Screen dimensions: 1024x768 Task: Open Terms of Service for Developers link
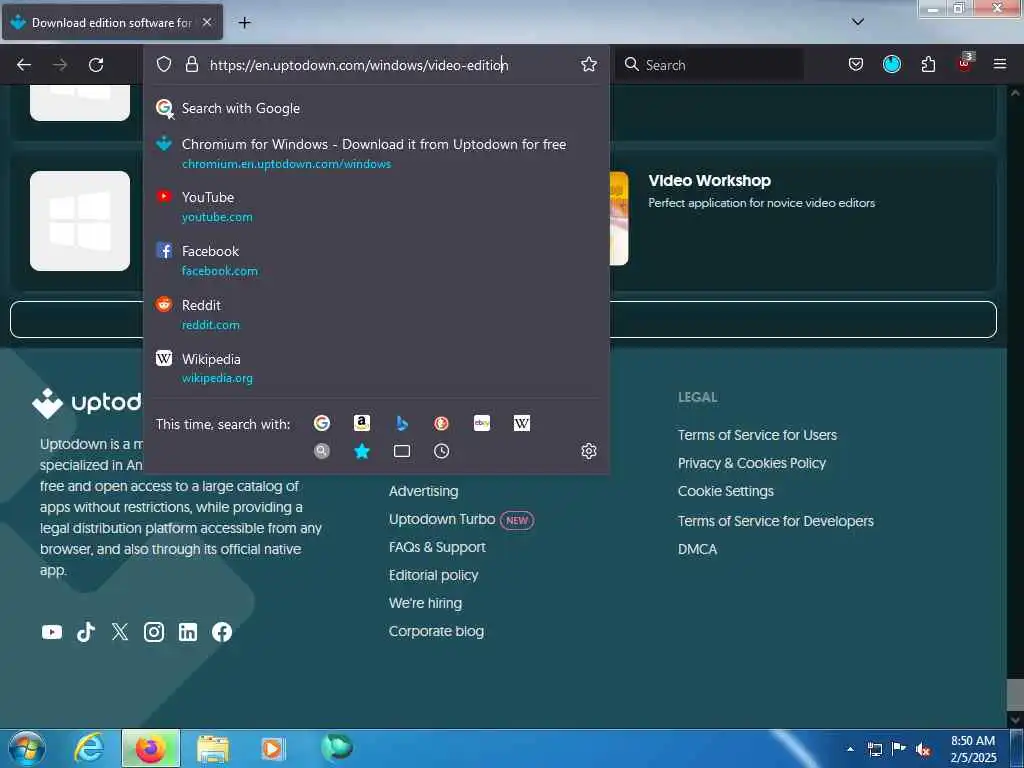(775, 520)
